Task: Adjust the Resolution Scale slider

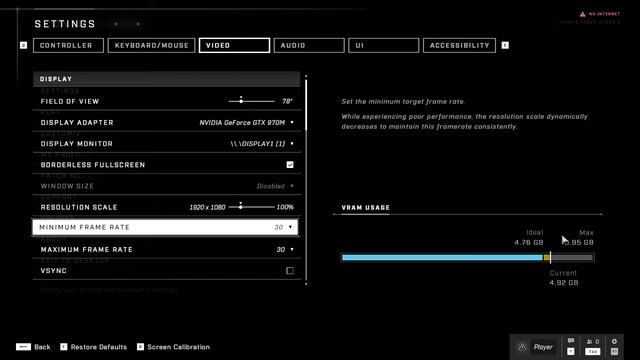Action: [x=251, y=207]
